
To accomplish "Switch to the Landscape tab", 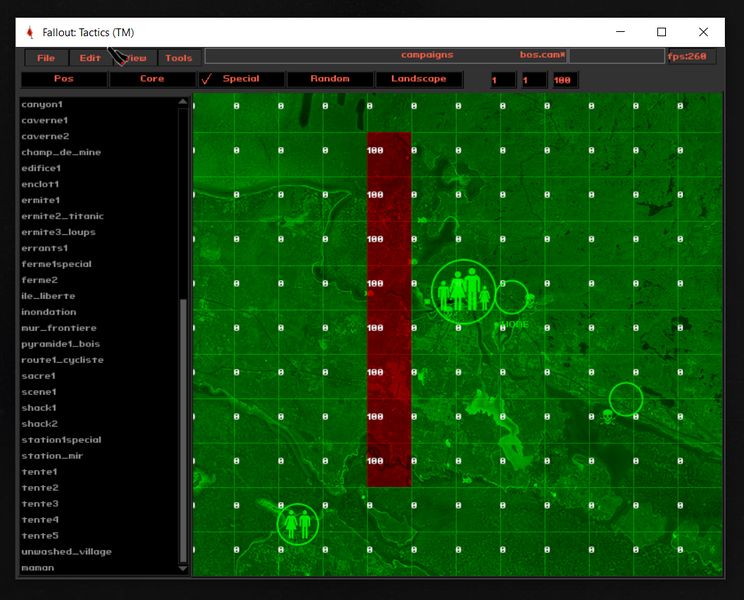I will pos(418,79).
